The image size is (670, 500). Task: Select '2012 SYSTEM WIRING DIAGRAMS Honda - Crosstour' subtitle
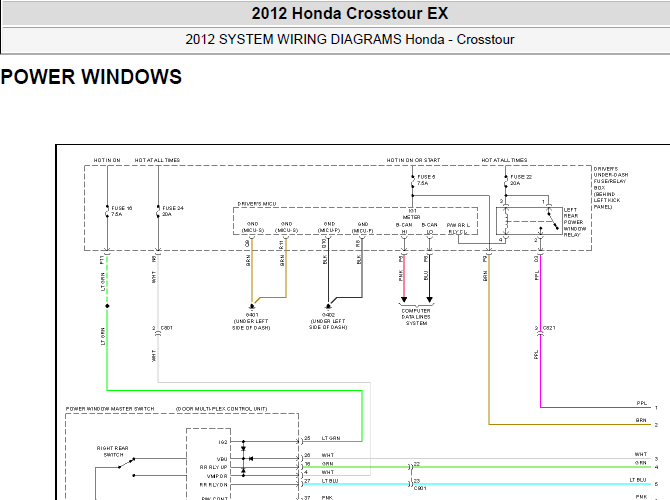pyautogui.click(x=350, y=39)
